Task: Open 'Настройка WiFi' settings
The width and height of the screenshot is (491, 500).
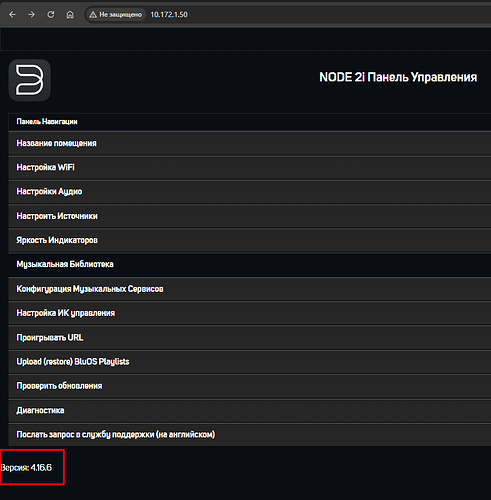Action: coord(250,168)
